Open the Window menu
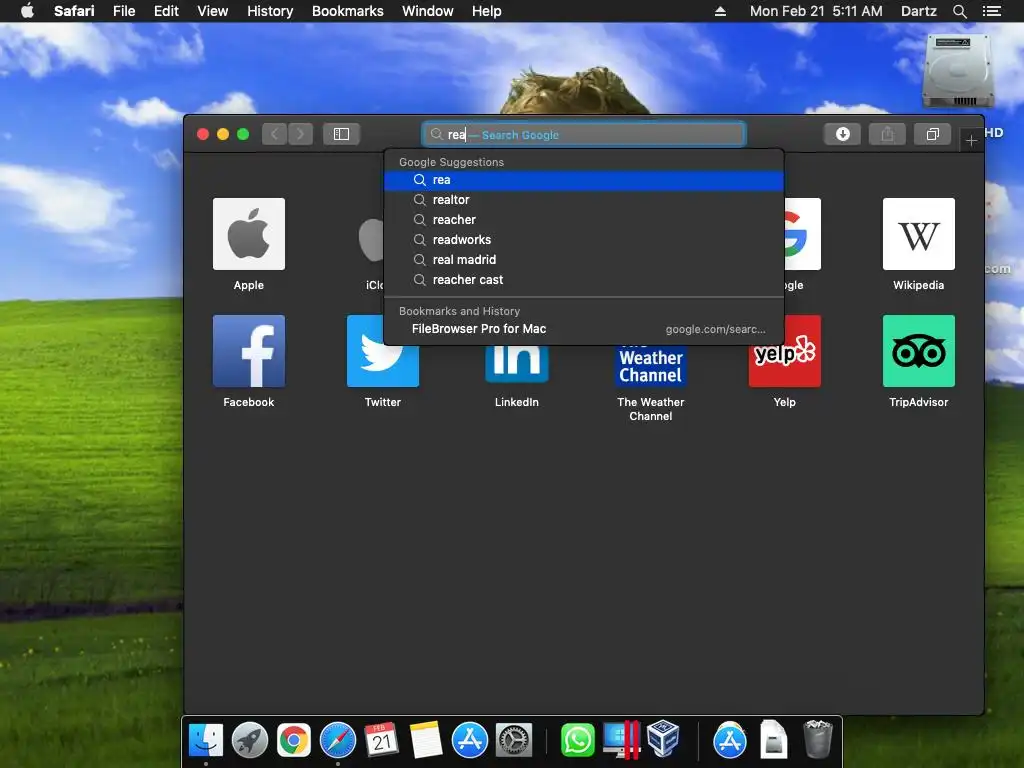The width and height of the screenshot is (1024, 768). [x=427, y=11]
